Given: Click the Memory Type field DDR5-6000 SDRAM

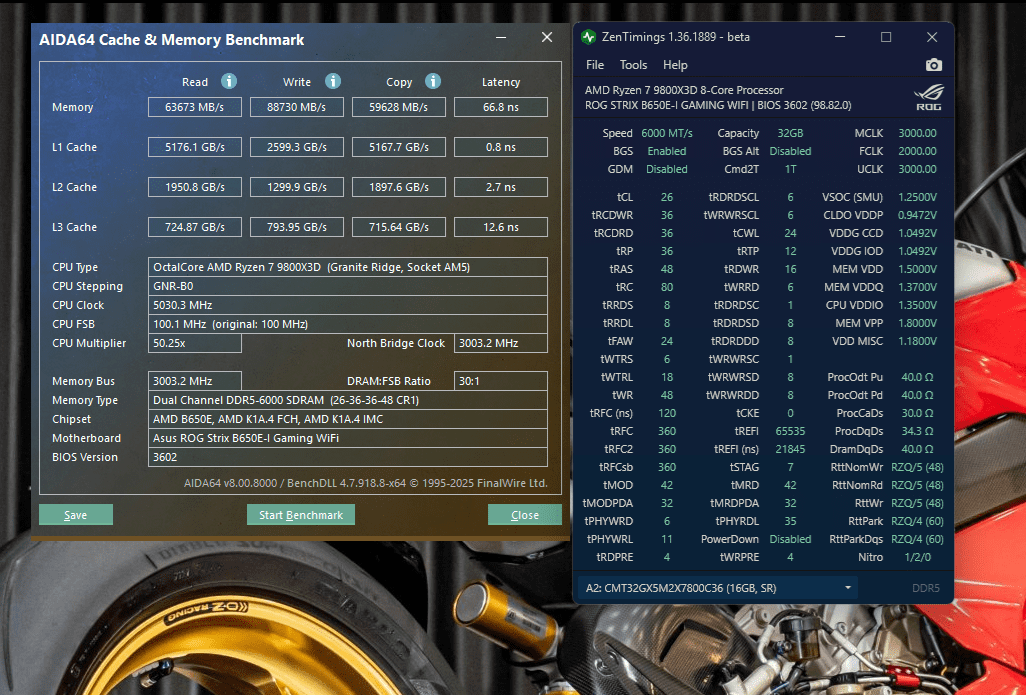Looking at the screenshot, I should [x=348, y=400].
